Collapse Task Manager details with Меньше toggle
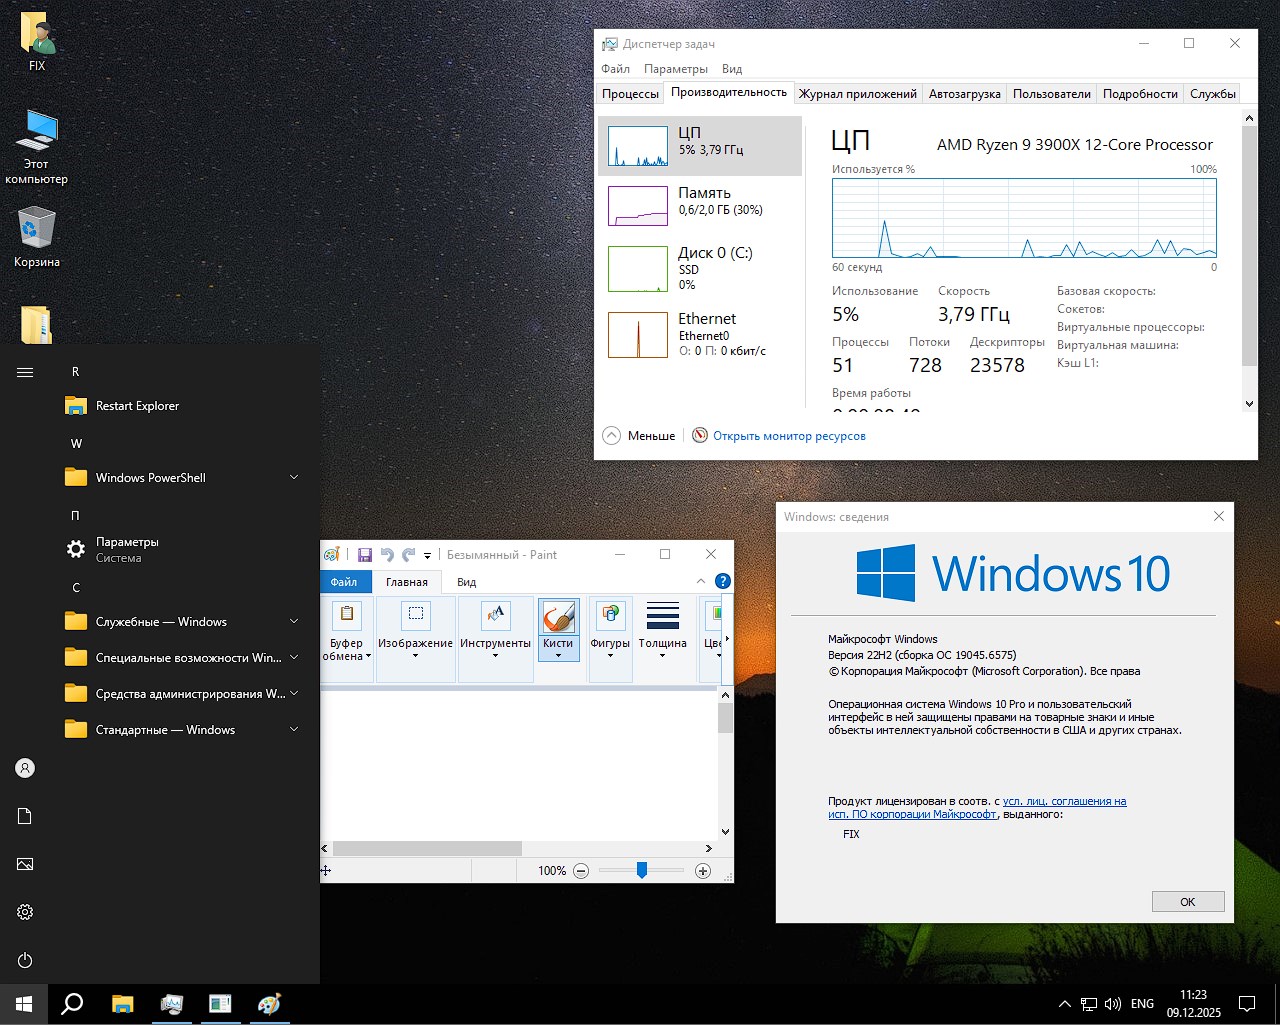1280x1025 pixels. (x=638, y=435)
